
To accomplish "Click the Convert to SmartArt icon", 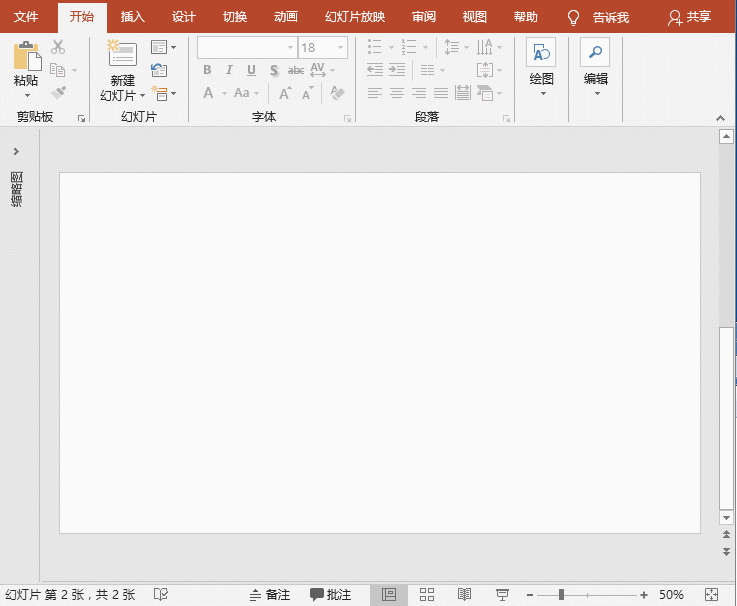I will tap(485, 93).
